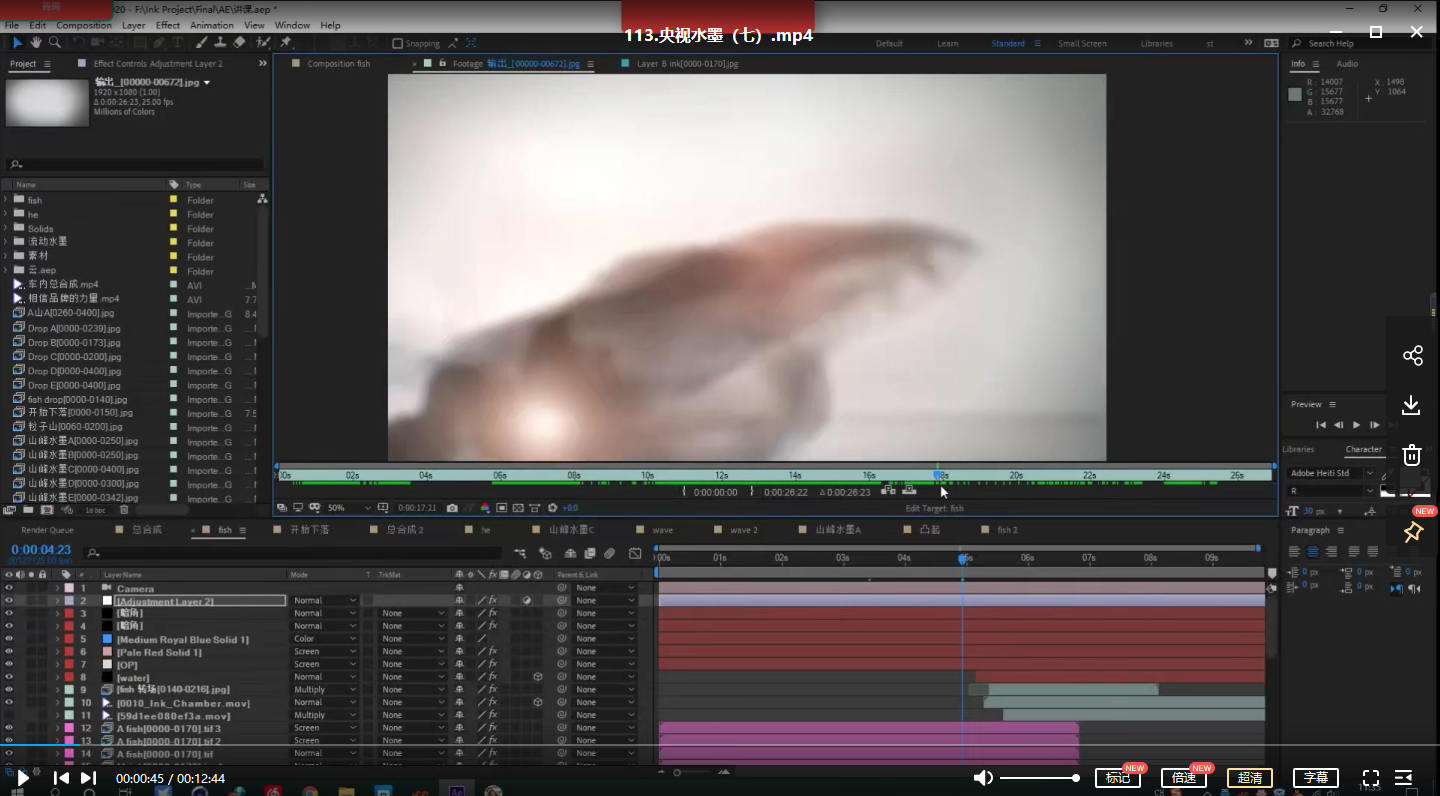Image resolution: width=1440 pixels, height=796 pixels.
Task: Open blend mode dropdown for water layer
Action: click(x=324, y=677)
